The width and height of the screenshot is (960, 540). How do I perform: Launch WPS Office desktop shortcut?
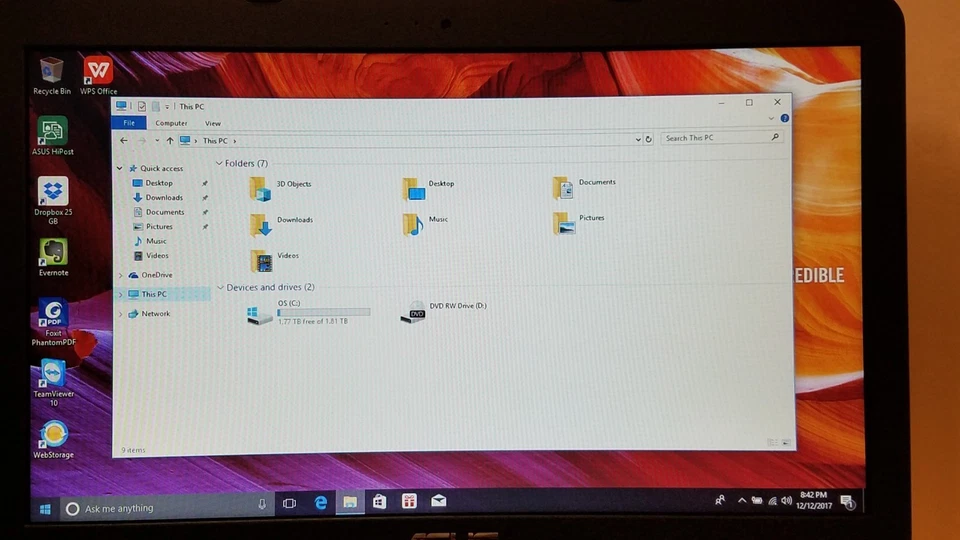pyautogui.click(x=98, y=75)
